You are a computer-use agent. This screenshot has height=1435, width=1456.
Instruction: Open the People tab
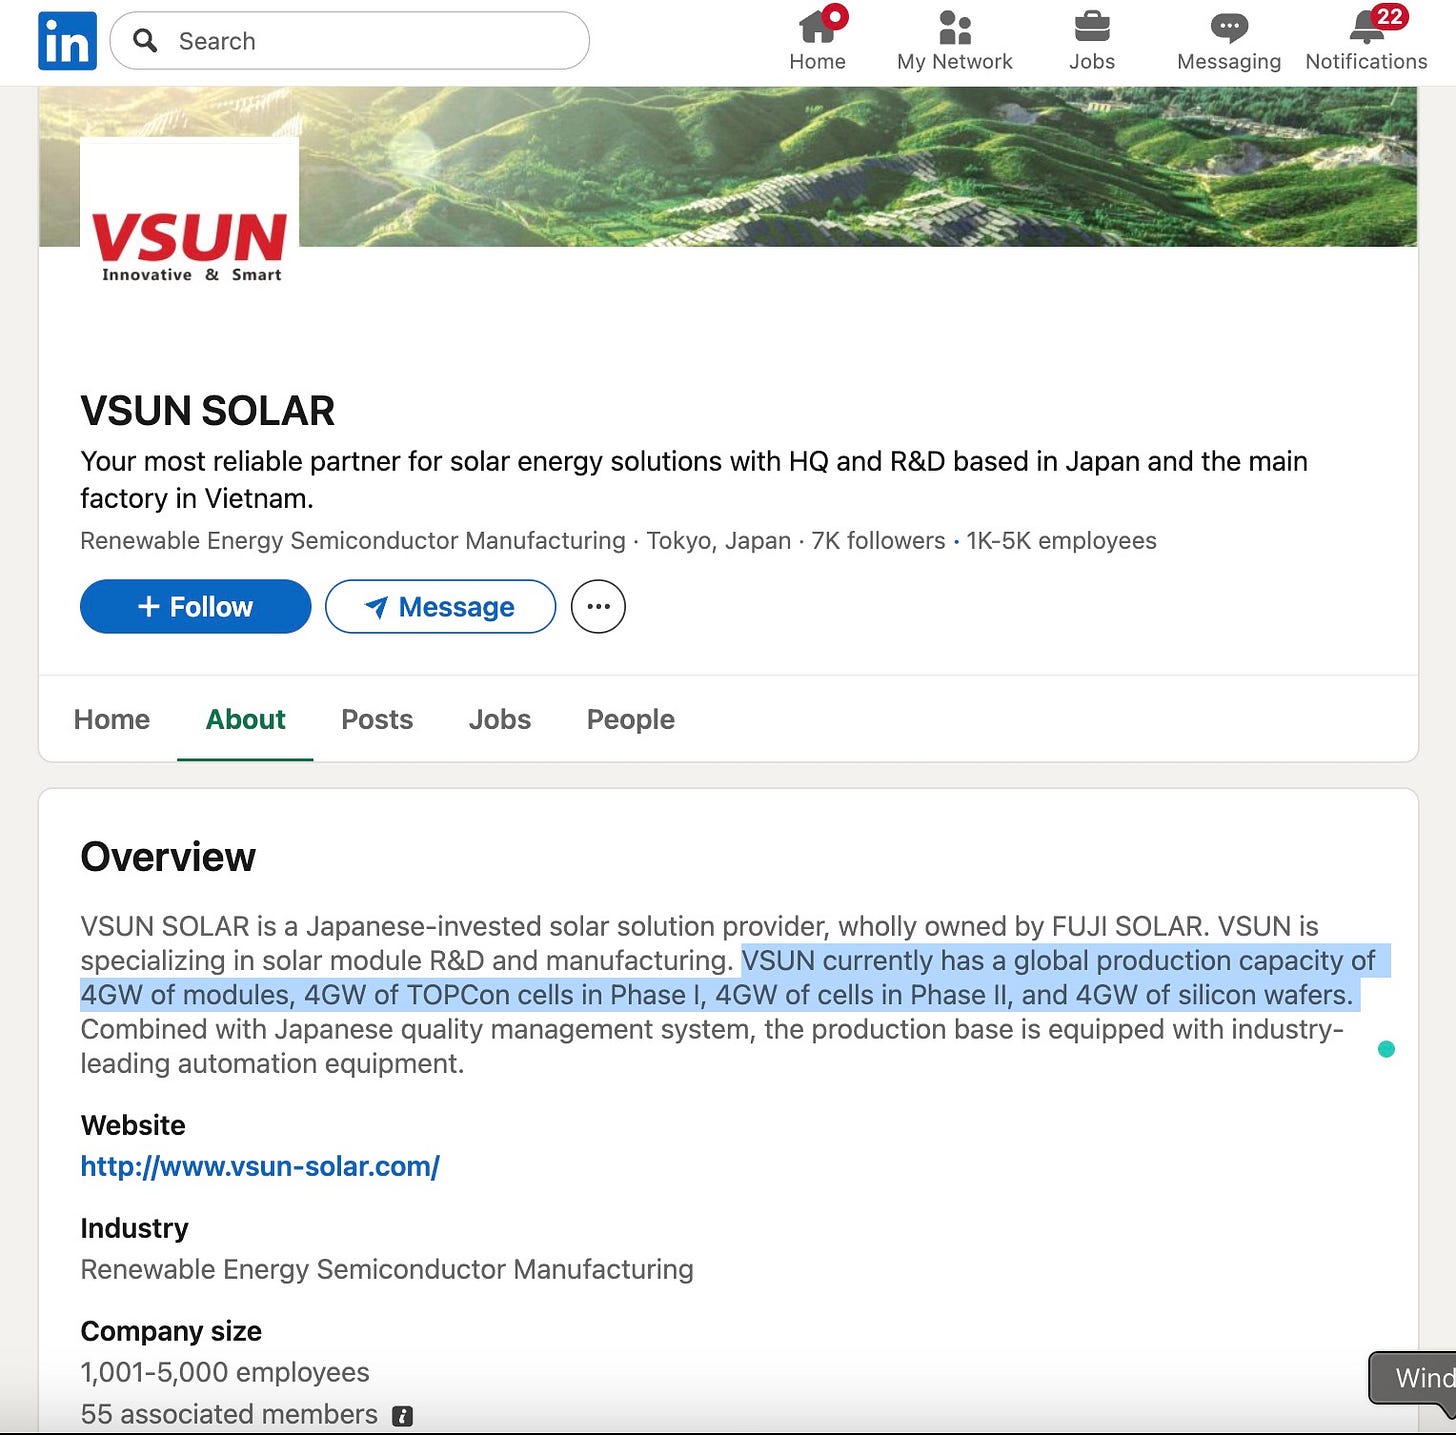pyautogui.click(x=630, y=720)
